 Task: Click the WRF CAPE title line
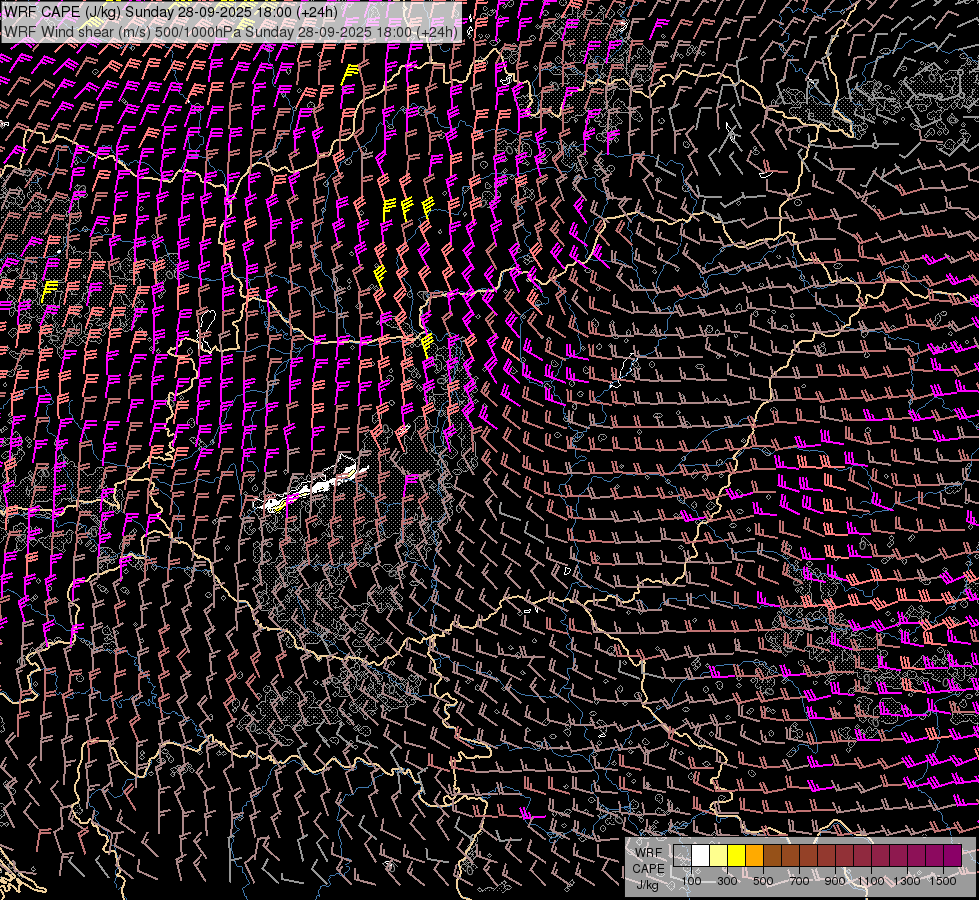(x=171, y=12)
